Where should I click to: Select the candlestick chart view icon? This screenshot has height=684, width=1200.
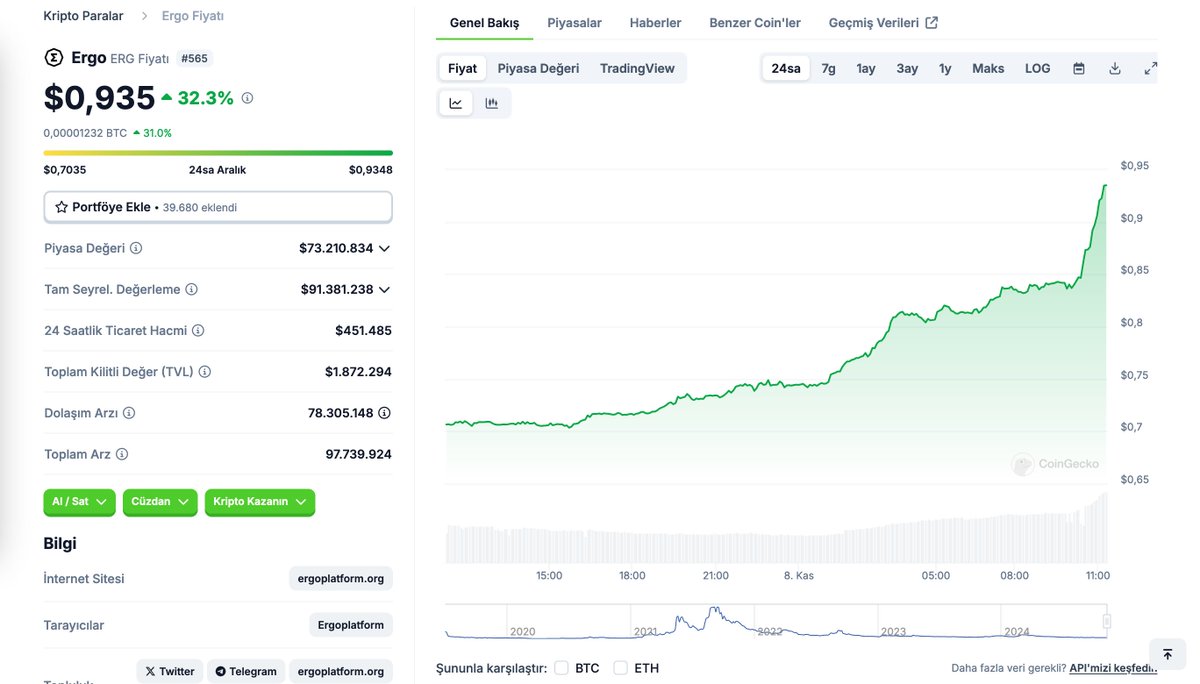(x=491, y=103)
